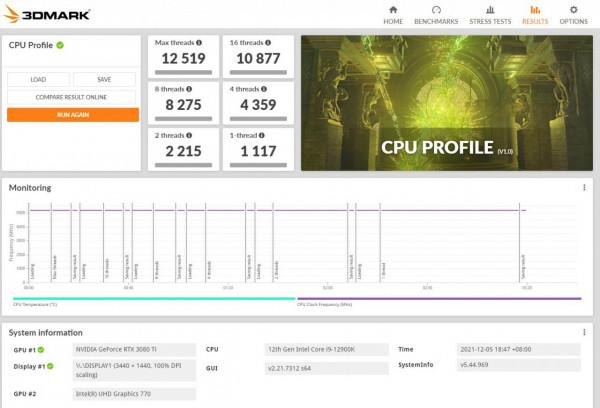Select the Results tab
Viewport: 600px width, 408px height.
(x=535, y=15)
